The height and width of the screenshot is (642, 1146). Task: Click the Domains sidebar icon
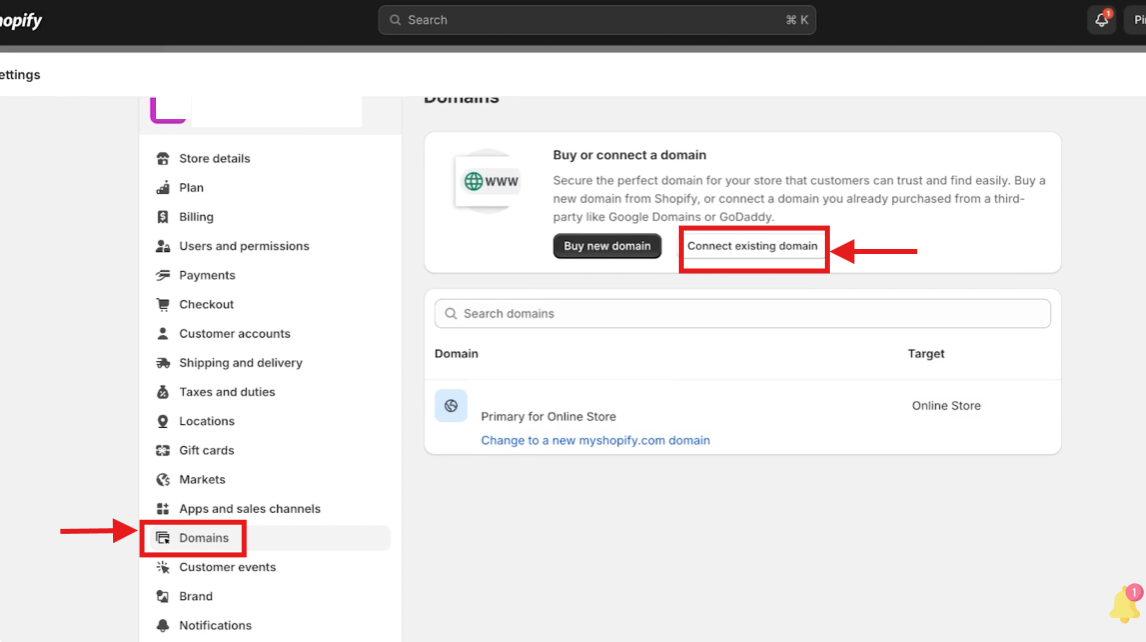(162, 539)
